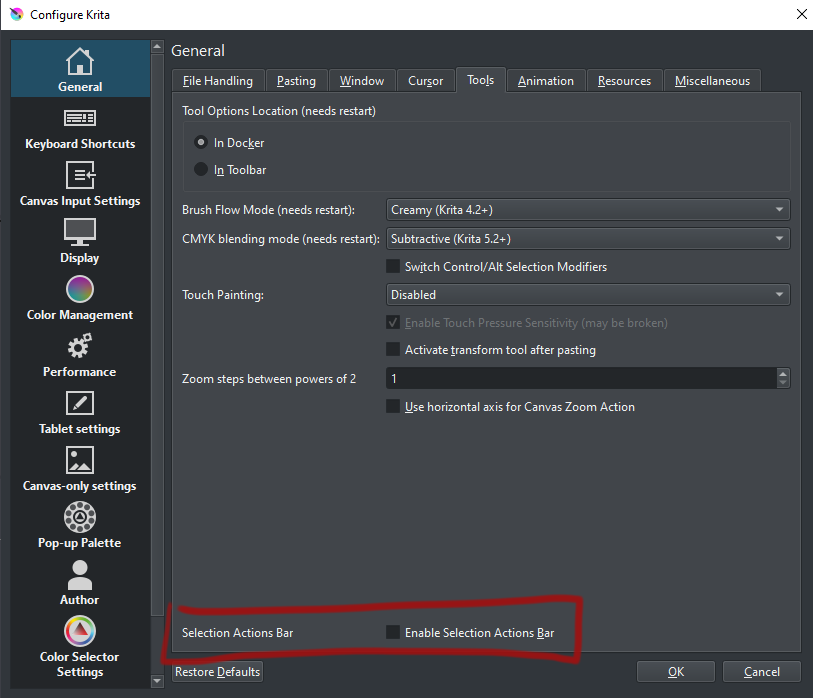Open Brush Flow Mode dropdown
813x698 pixels.
(x=588, y=210)
